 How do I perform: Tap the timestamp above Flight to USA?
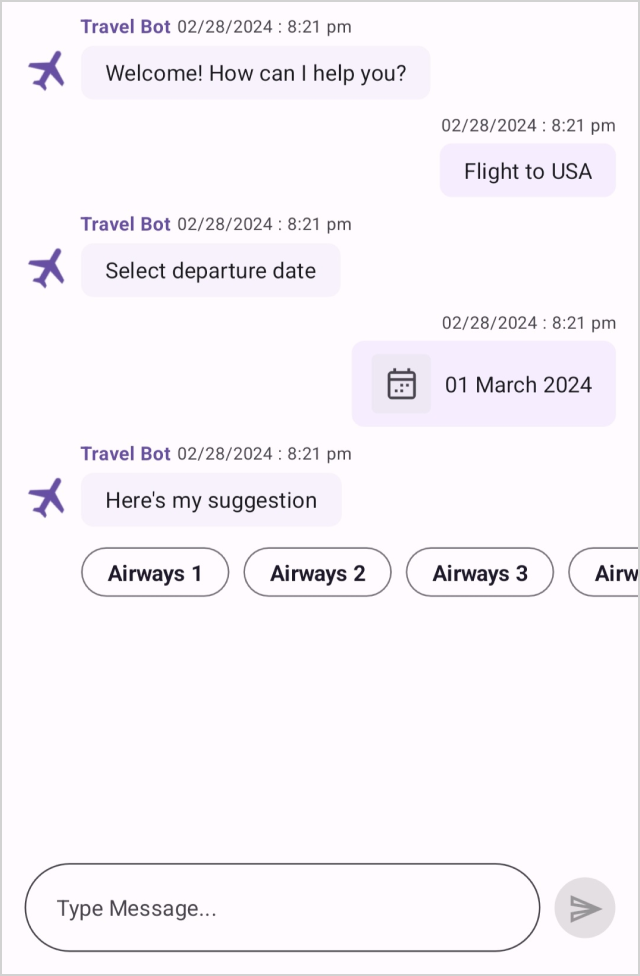click(x=527, y=126)
